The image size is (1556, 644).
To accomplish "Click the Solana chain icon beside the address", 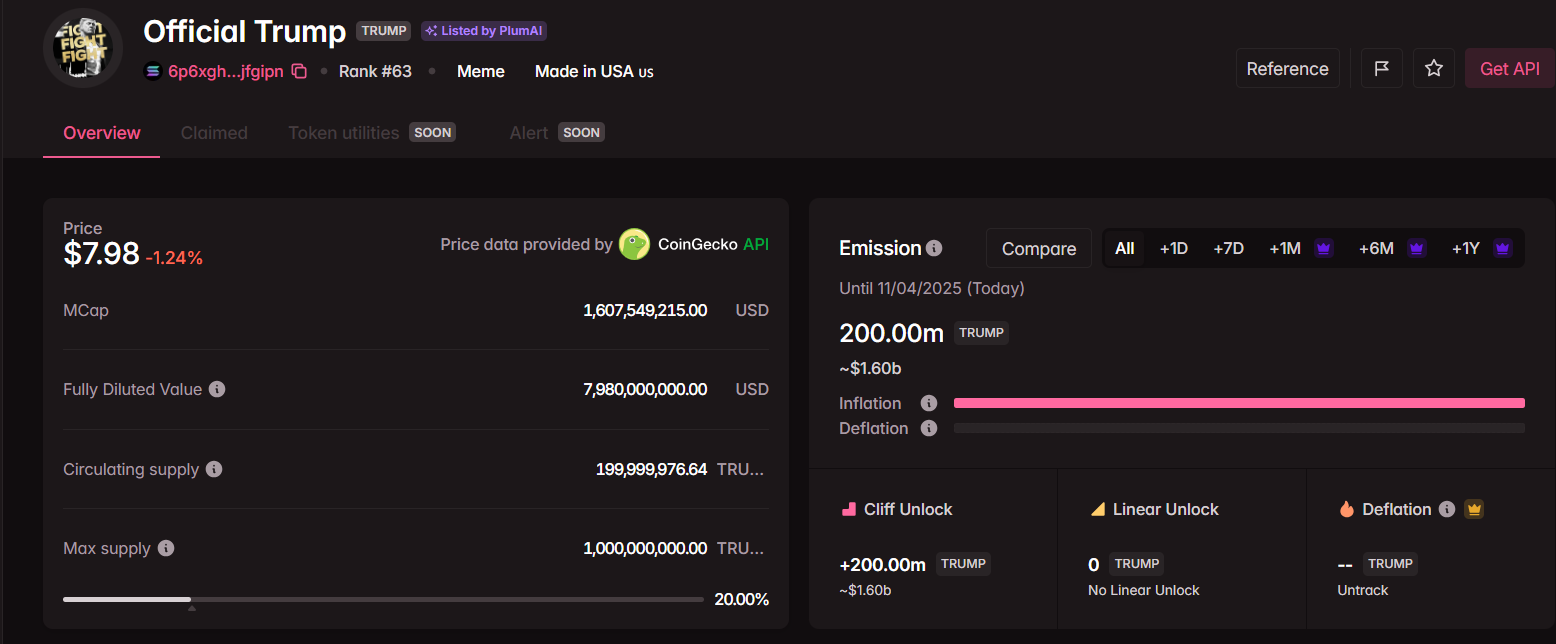I will [153, 71].
